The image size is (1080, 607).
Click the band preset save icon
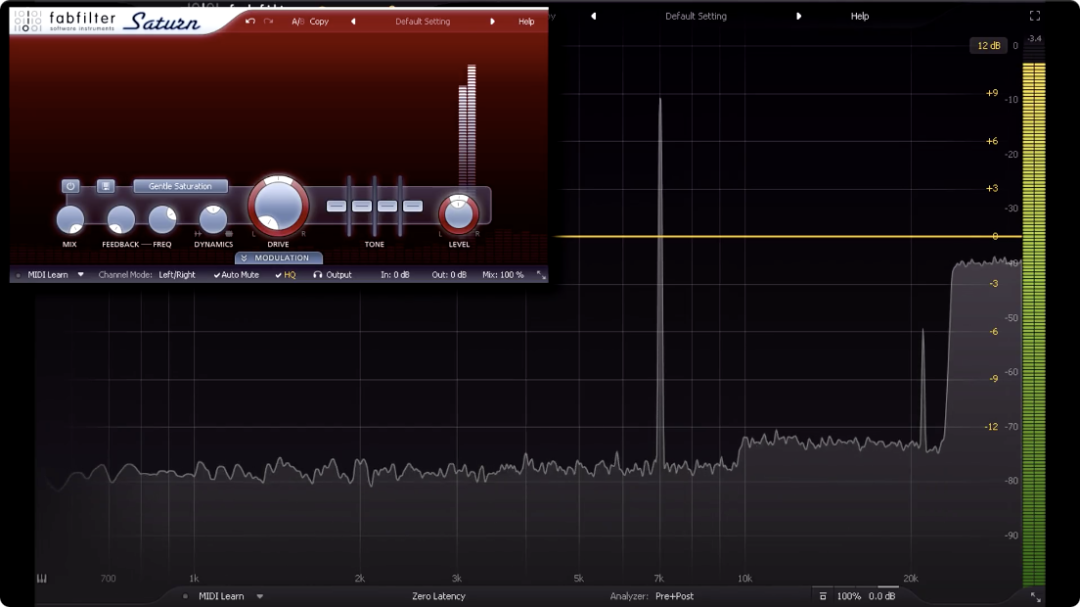point(105,186)
